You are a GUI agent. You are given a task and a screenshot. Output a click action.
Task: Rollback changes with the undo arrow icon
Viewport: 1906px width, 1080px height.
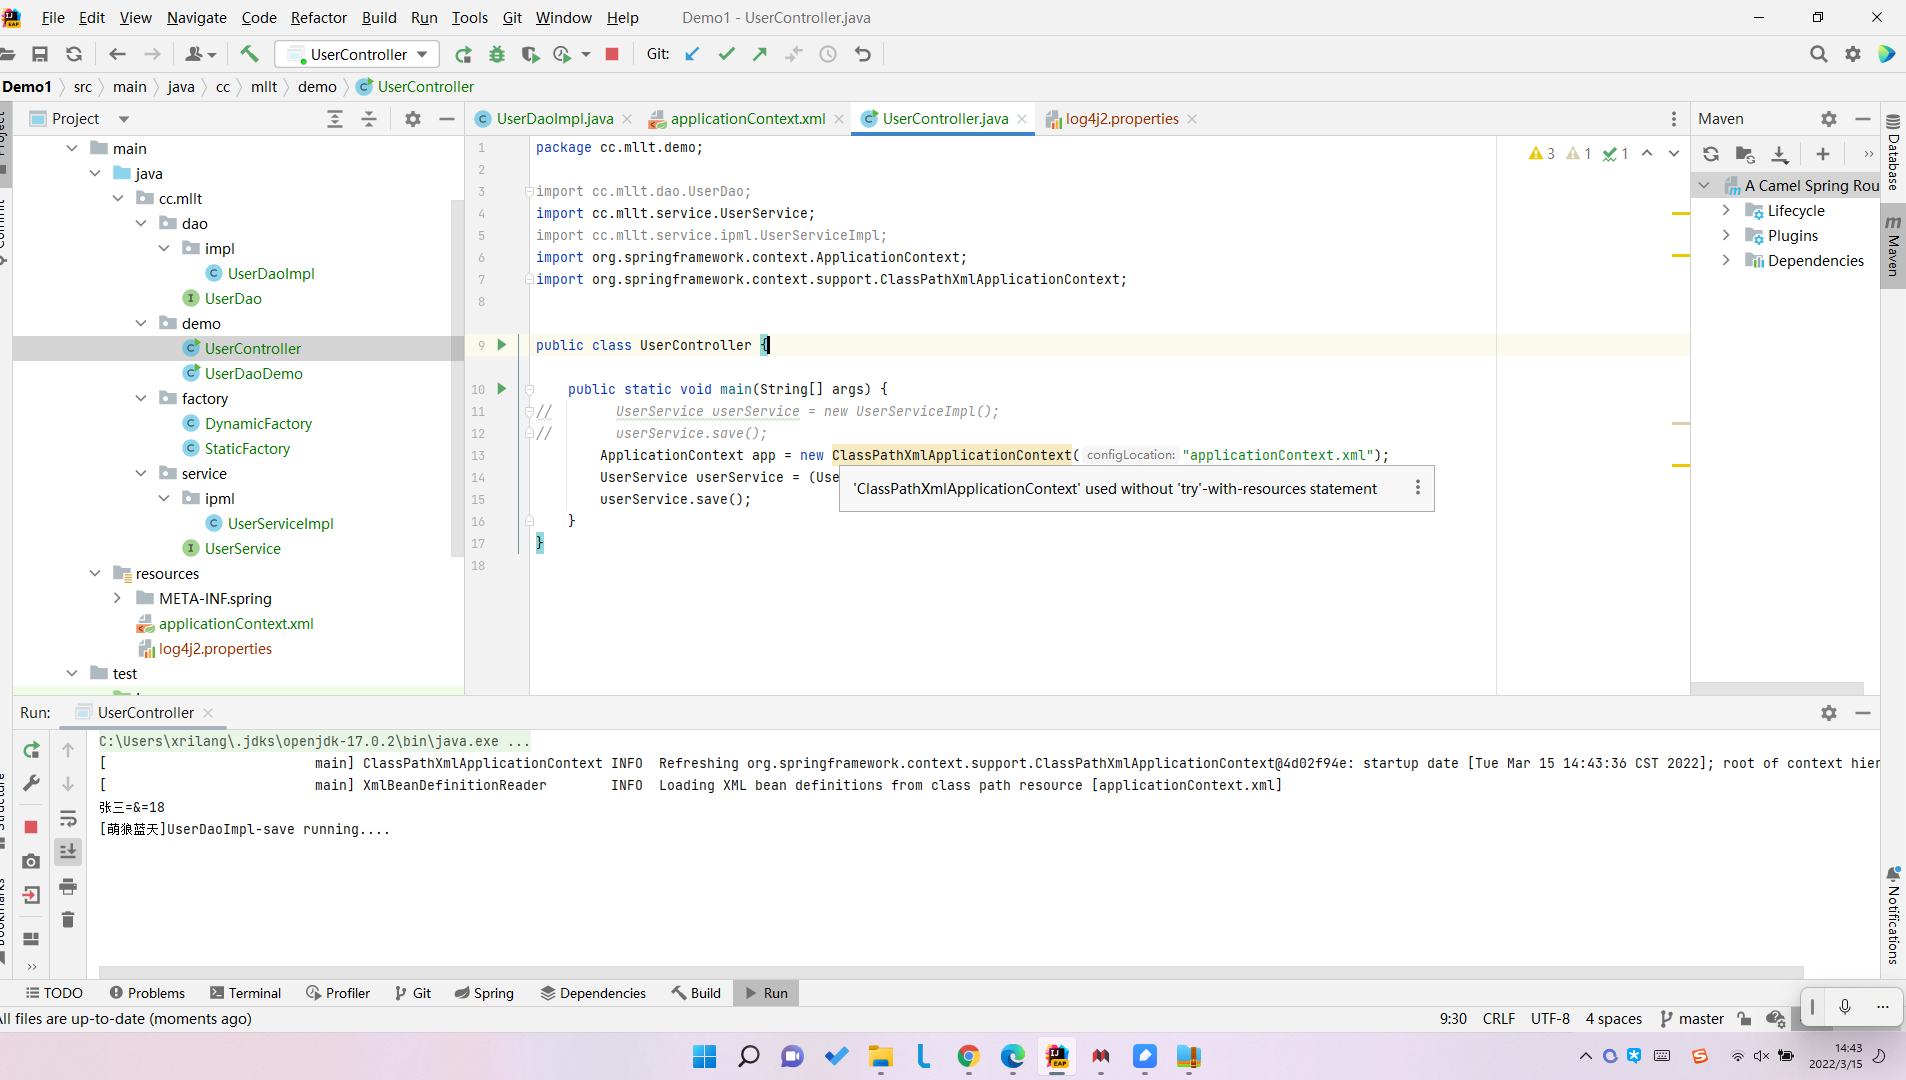tap(863, 54)
